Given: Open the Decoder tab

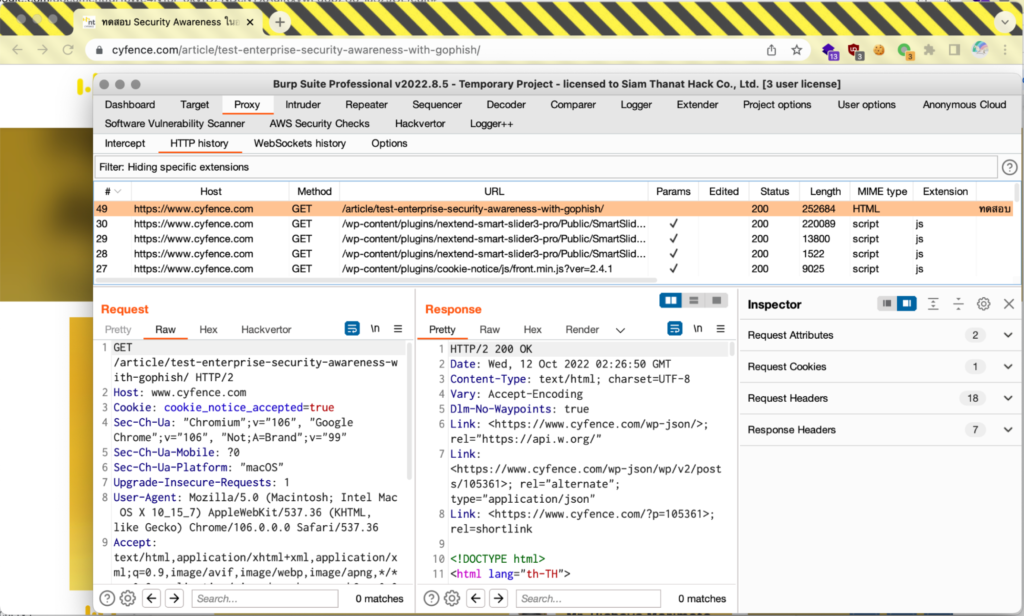Looking at the screenshot, I should (506, 105).
